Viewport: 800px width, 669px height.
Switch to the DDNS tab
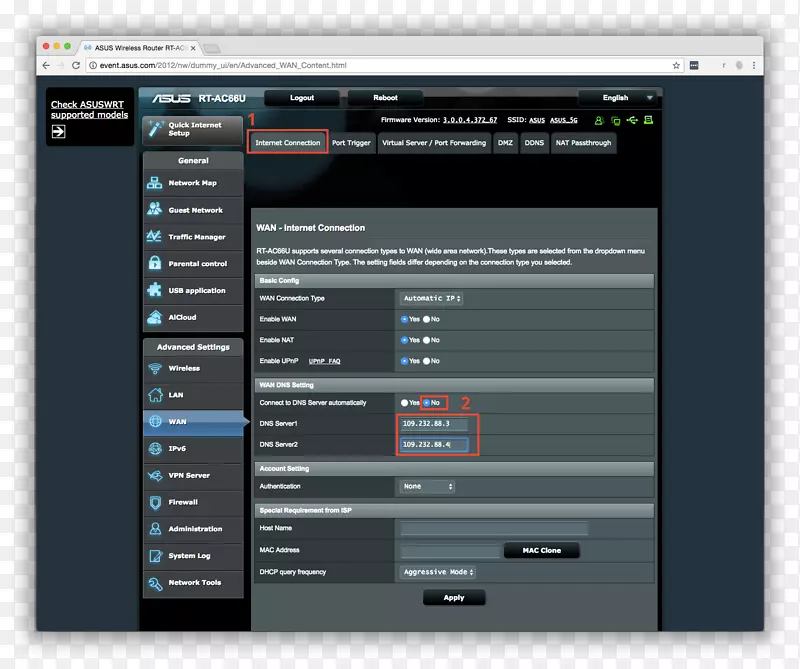pyautogui.click(x=534, y=143)
